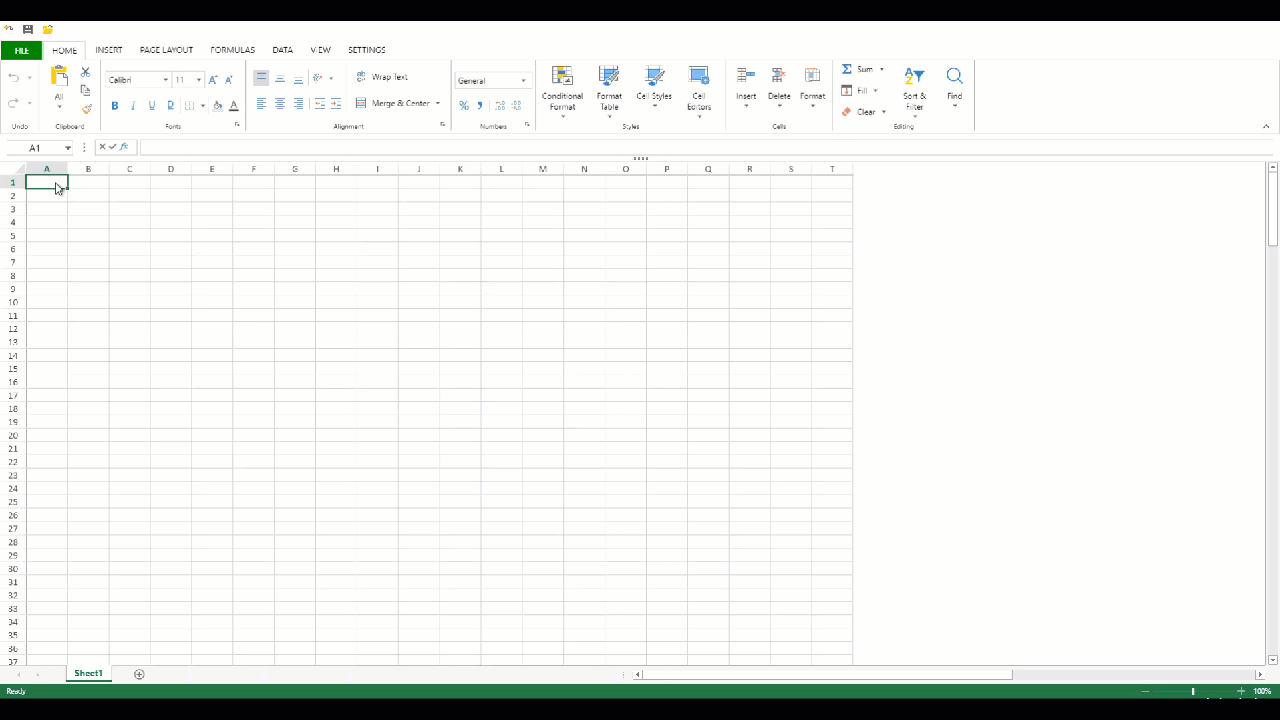The height and width of the screenshot is (720, 1280).
Task: Add a new sheet with plus button
Action: coord(139,674)
